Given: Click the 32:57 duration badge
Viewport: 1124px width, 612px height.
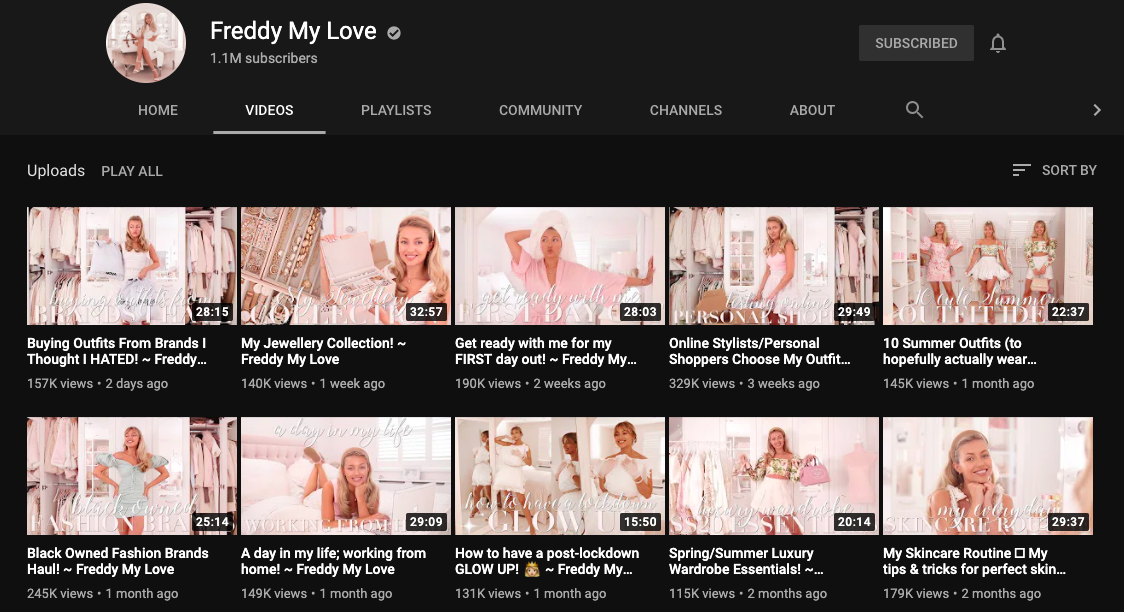Looking at the screenshot, I should click(426, 312).
